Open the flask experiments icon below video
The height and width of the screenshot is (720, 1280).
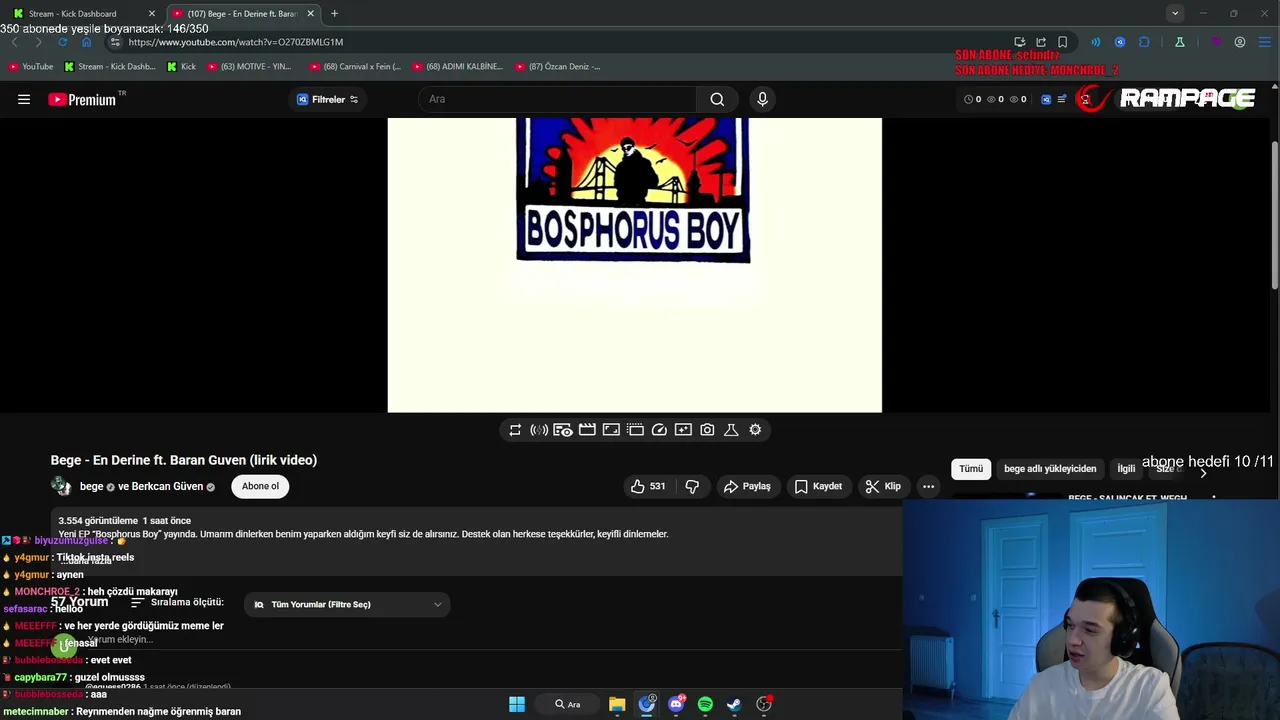click(x=731, y=430)
